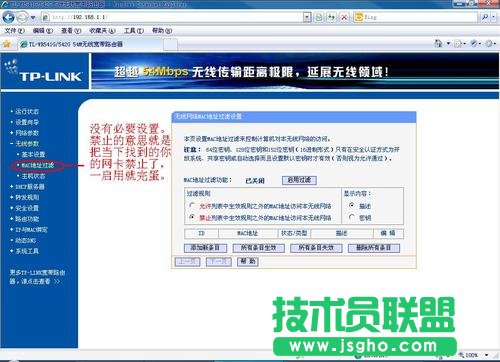This screenshot has height=362, width=500.
Task: Open the 查看 (View) menu
Action: pos(71,31)
